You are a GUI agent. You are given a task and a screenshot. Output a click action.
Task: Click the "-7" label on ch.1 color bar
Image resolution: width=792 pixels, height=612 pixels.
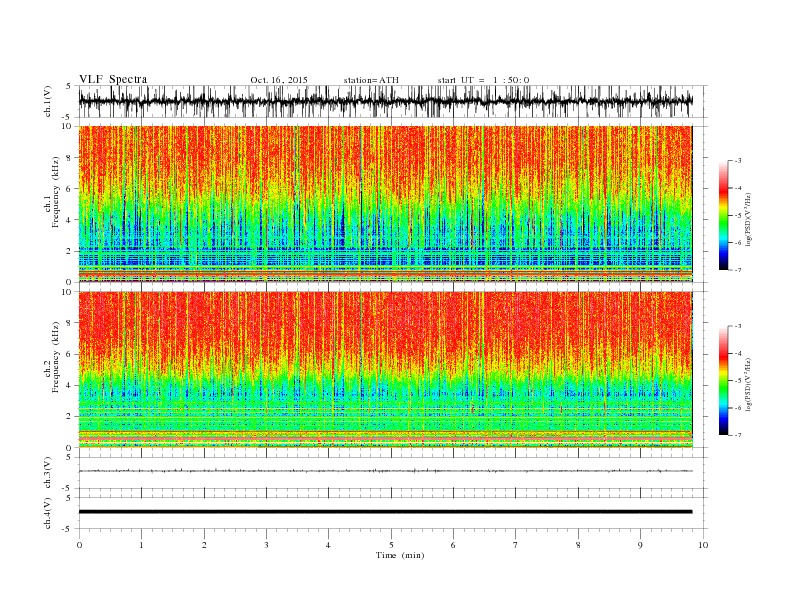(738, 270)
